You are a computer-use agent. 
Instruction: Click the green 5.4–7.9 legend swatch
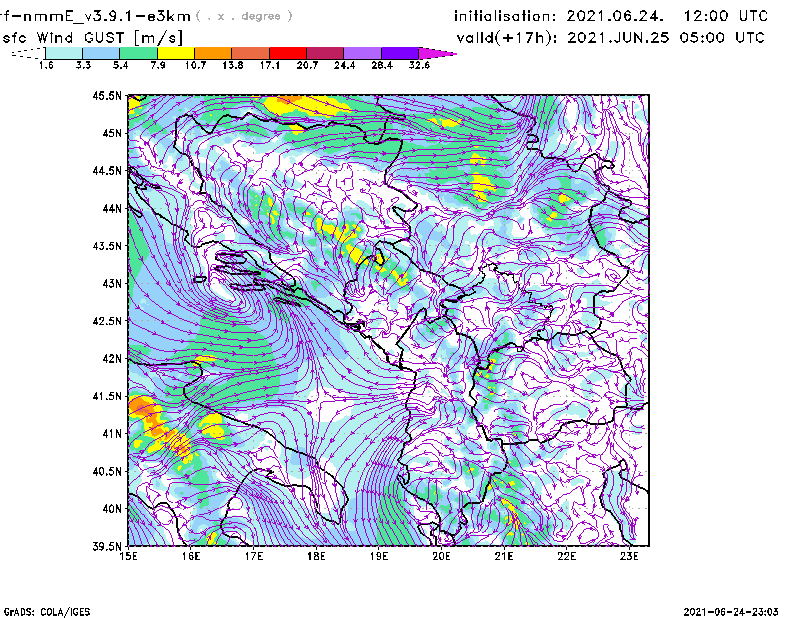138,53
